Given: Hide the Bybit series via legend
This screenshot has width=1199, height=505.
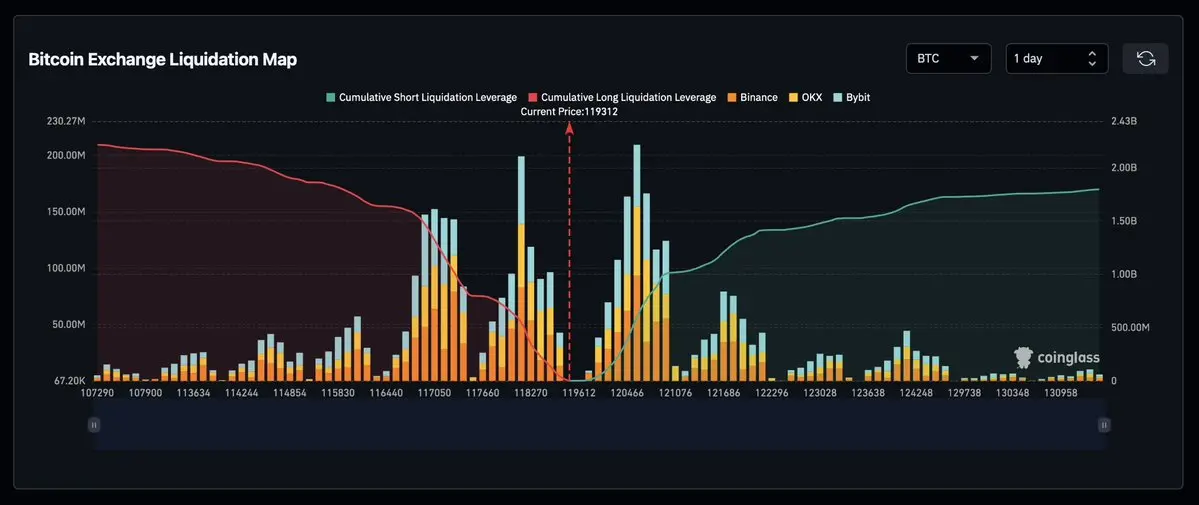Looking at the screenshot, I should click(x=851, y=97).
